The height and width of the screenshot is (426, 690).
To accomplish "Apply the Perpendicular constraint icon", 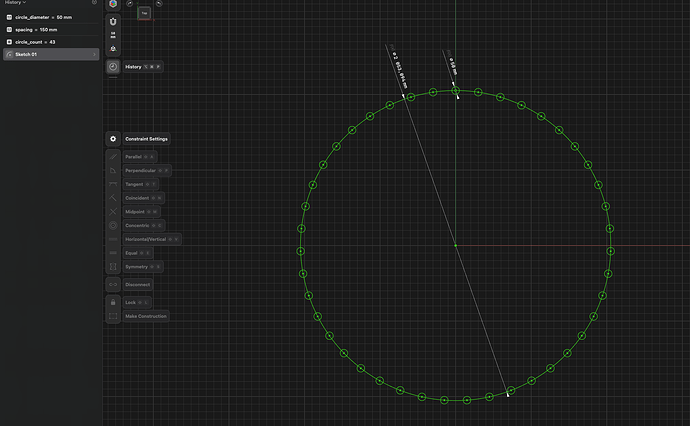I will tap(113, 170).
